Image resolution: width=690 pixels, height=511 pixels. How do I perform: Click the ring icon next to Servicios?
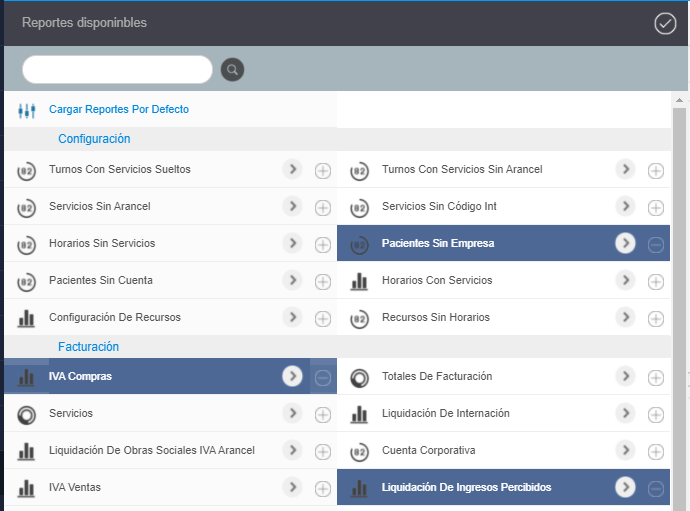27,414
